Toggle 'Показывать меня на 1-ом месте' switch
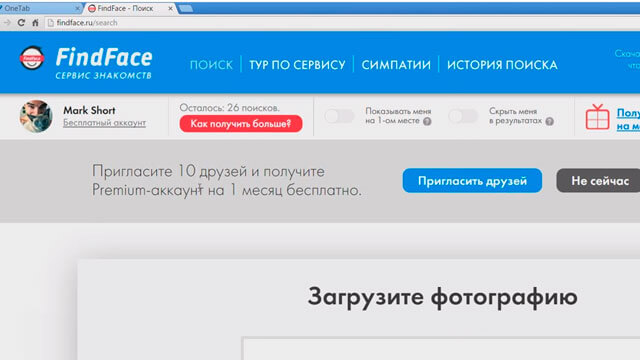This screenshot has height=360, width=640. 339,116
